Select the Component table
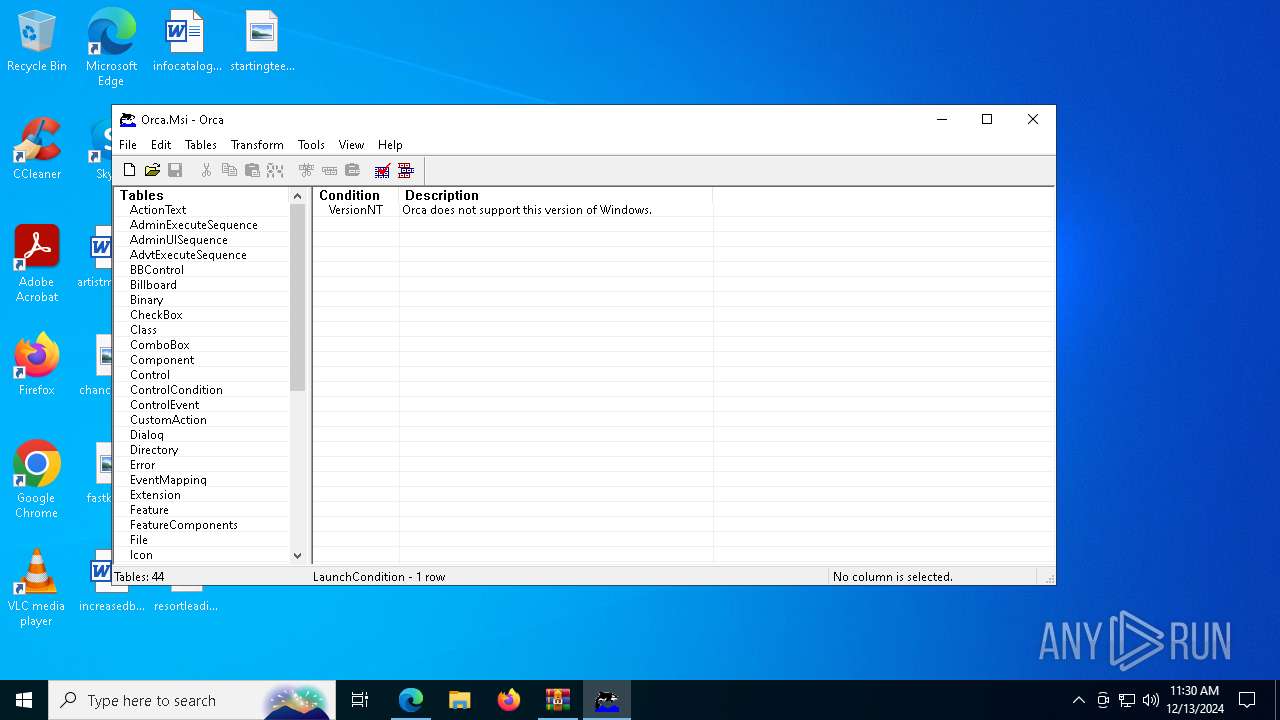This screenshot has width=1280, height=720. click(x=162, y=360)
